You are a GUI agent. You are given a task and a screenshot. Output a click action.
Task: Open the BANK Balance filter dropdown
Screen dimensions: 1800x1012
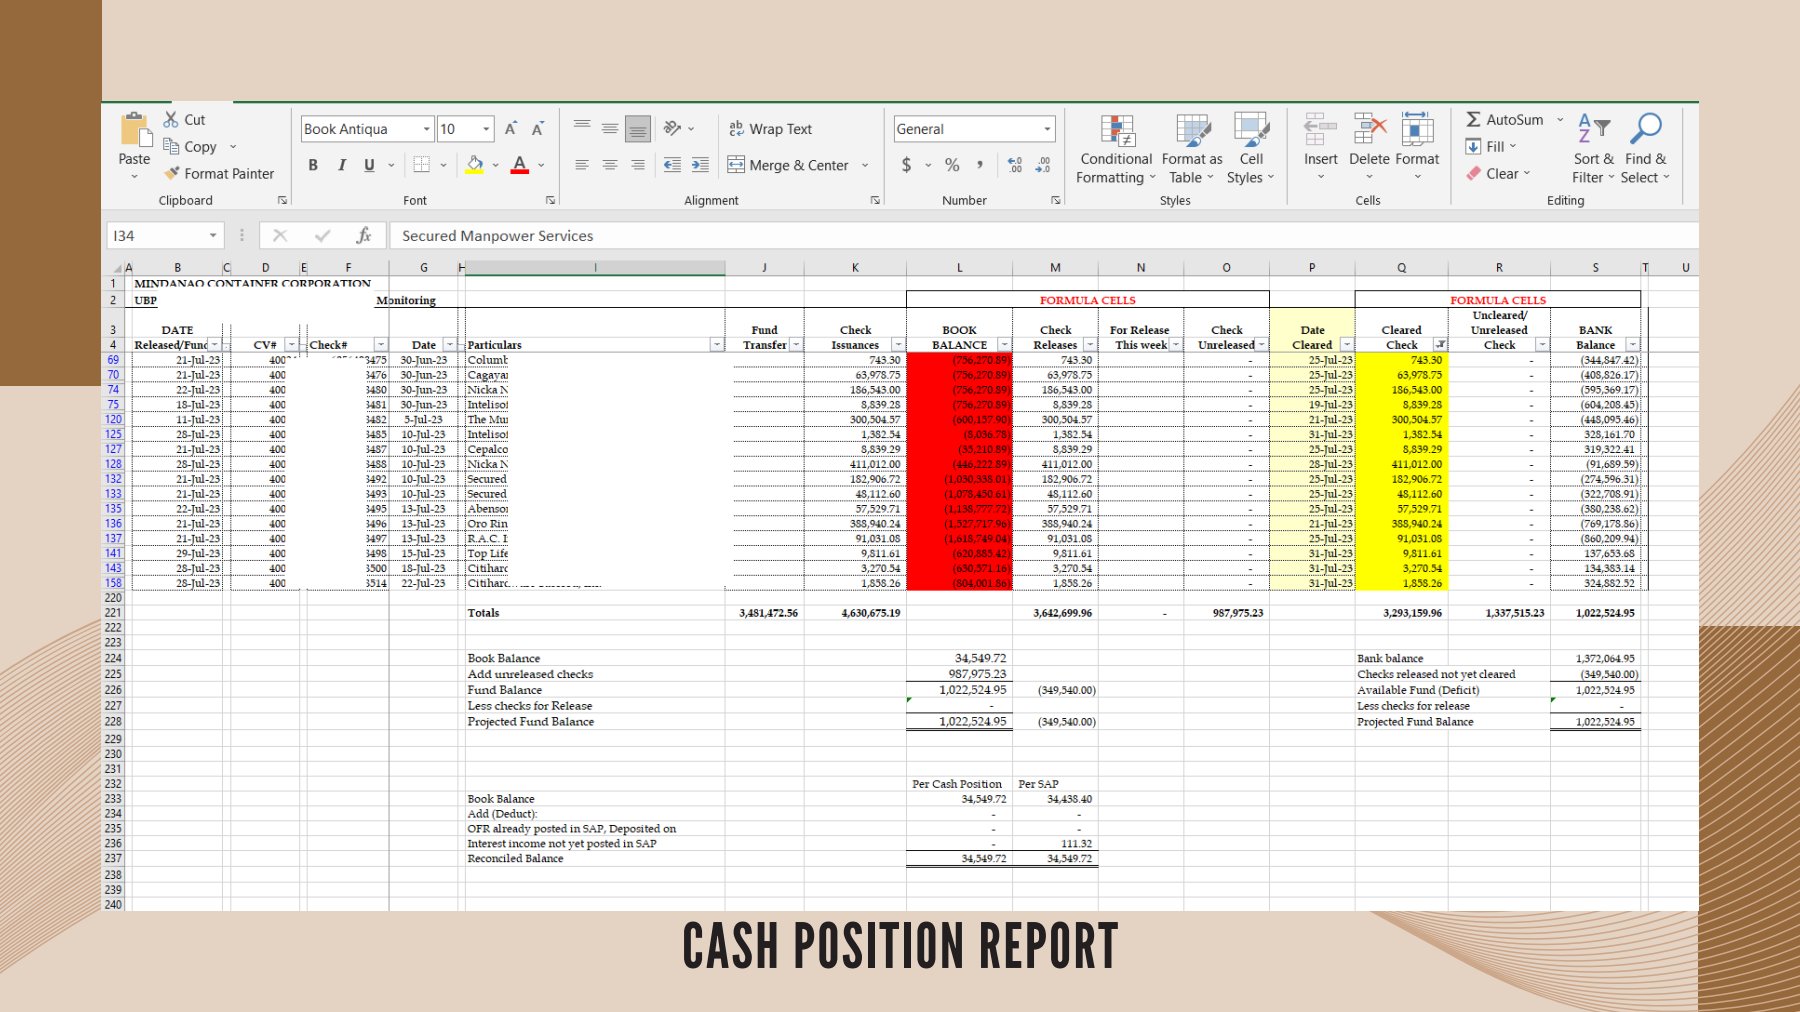[1633, 345]
